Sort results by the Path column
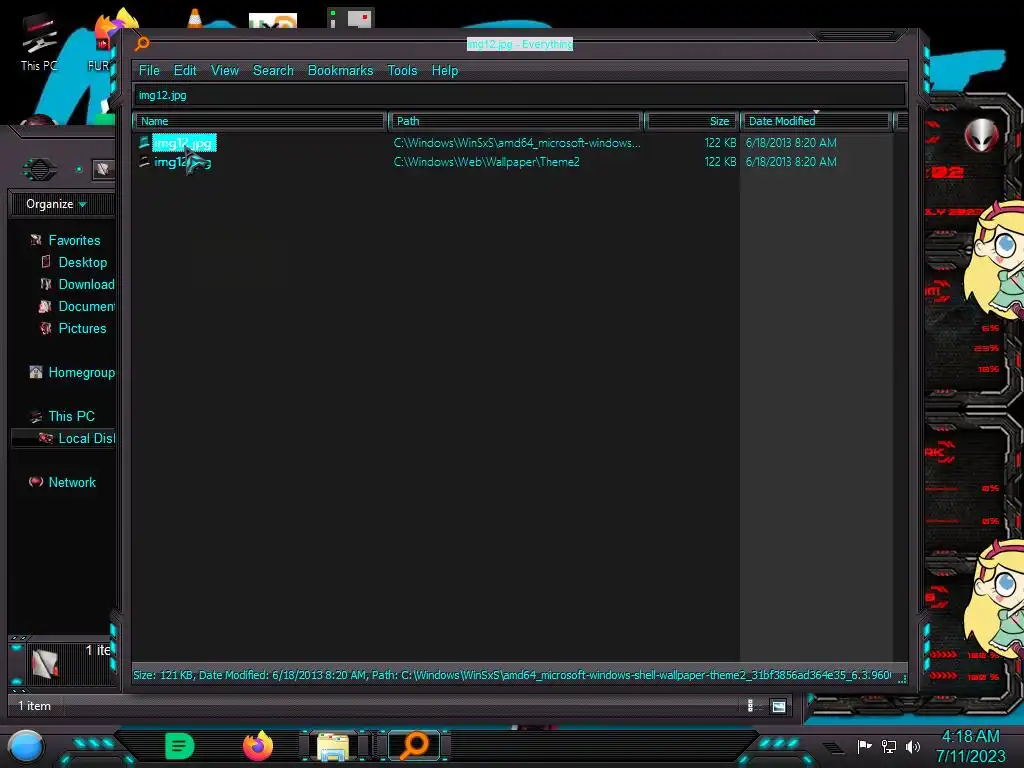The width and height of the screenshot is (1024, 768). pyautogui.click(x=515, y=121)
